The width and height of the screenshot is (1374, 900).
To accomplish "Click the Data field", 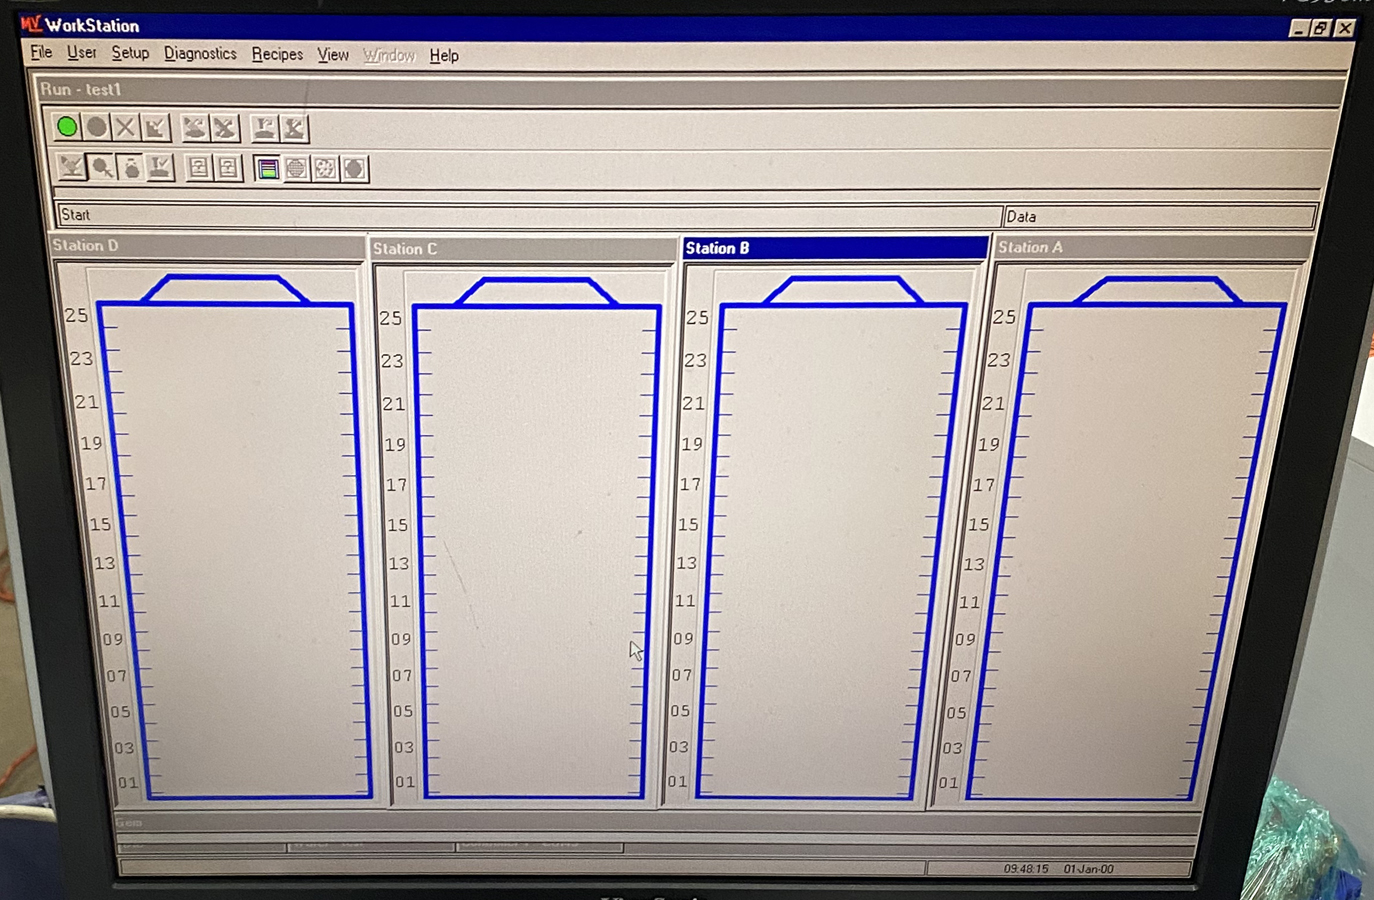I will [1159, 217].
